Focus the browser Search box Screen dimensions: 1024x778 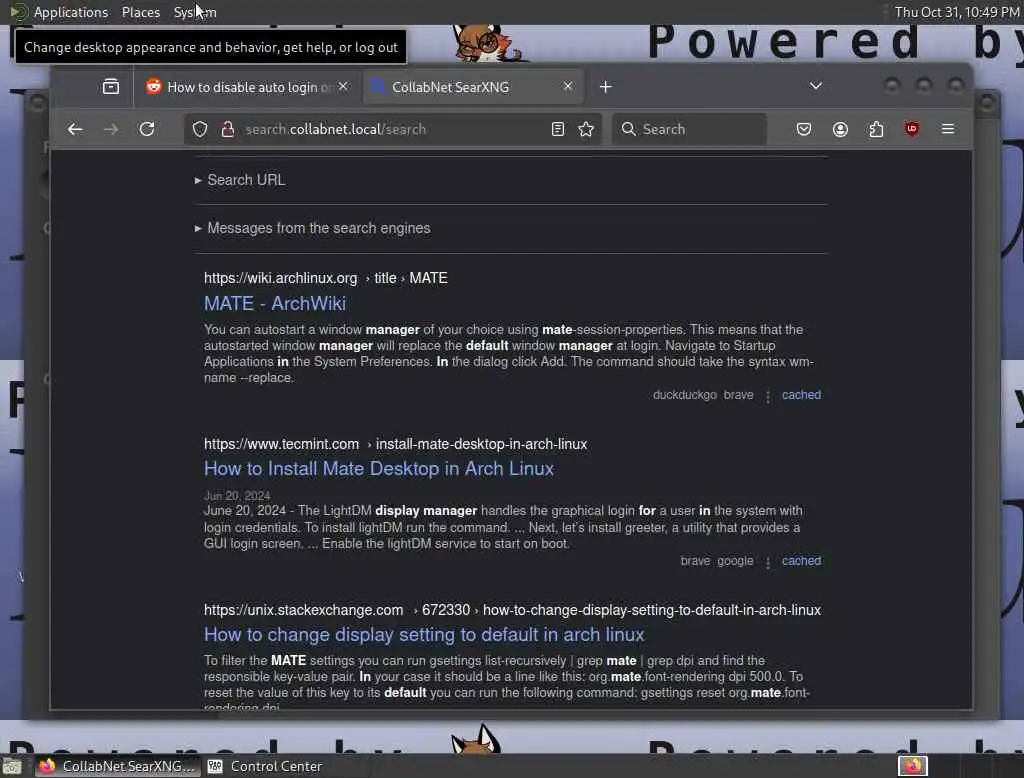689,129
